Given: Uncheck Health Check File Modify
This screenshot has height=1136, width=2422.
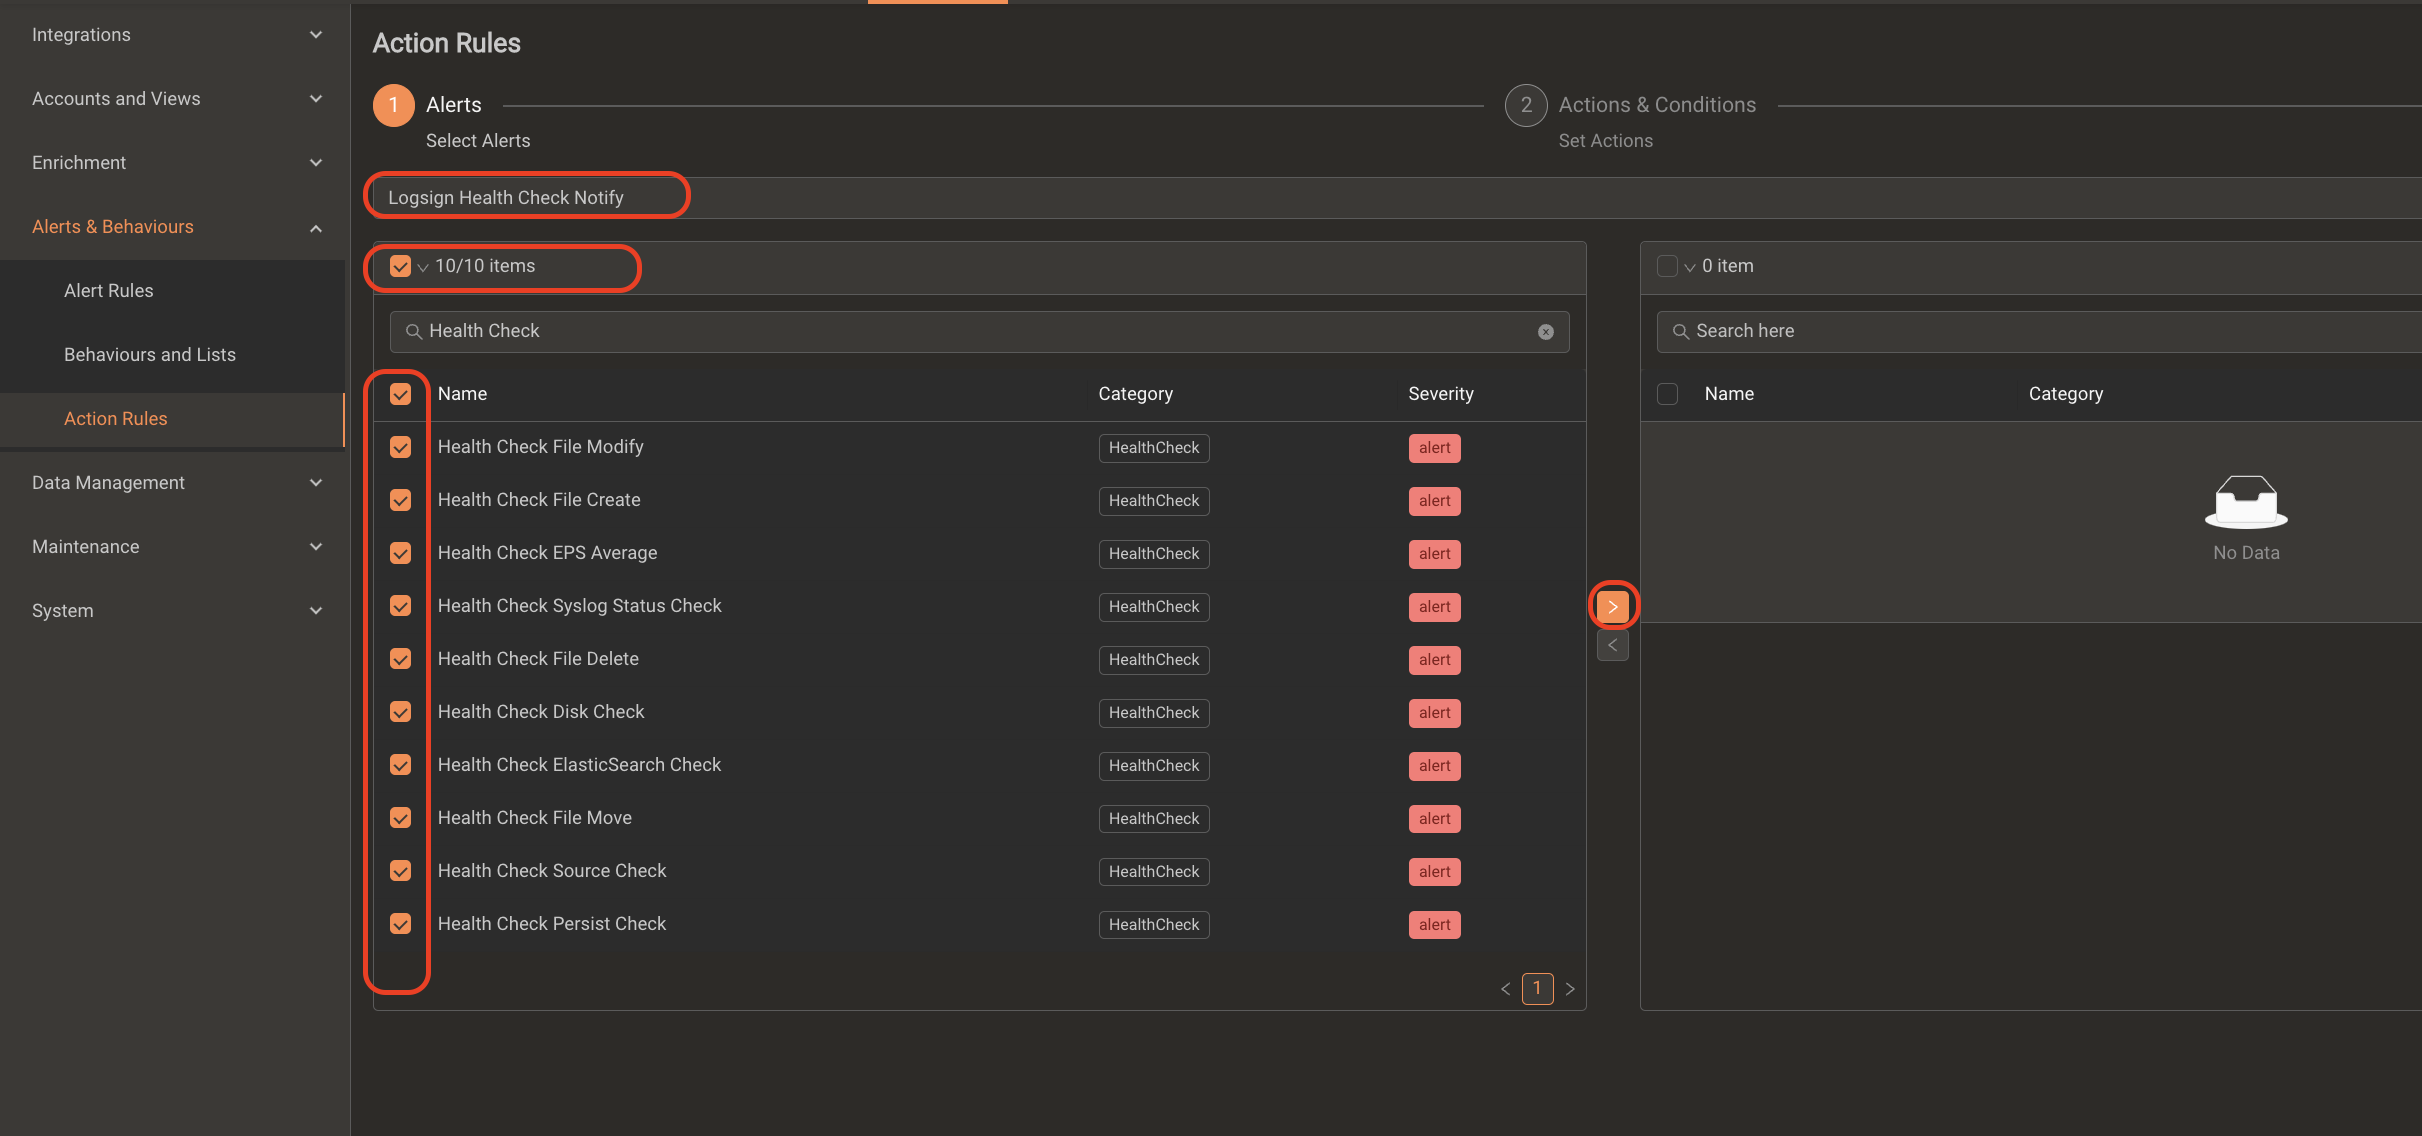Looking at the screenshot, I should click(400, 447).
